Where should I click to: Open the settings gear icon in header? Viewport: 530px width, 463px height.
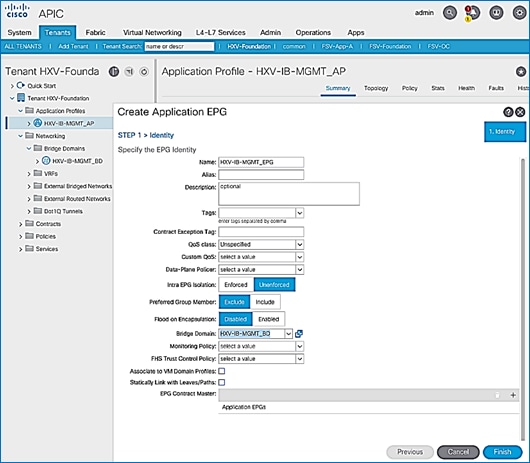(519, 13)
